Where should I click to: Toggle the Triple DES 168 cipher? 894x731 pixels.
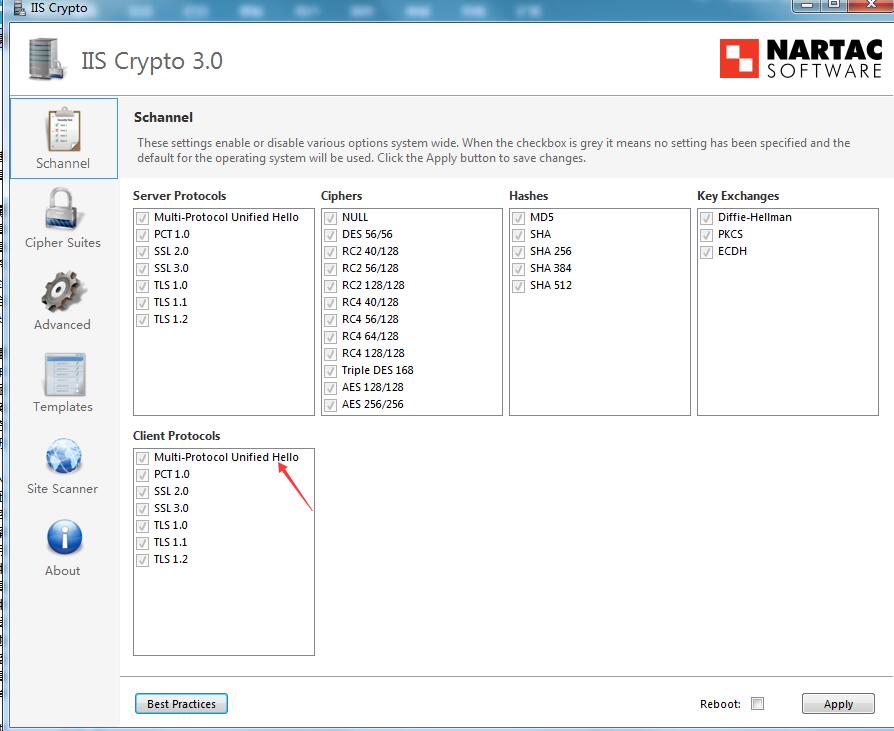tap(330, 370)
